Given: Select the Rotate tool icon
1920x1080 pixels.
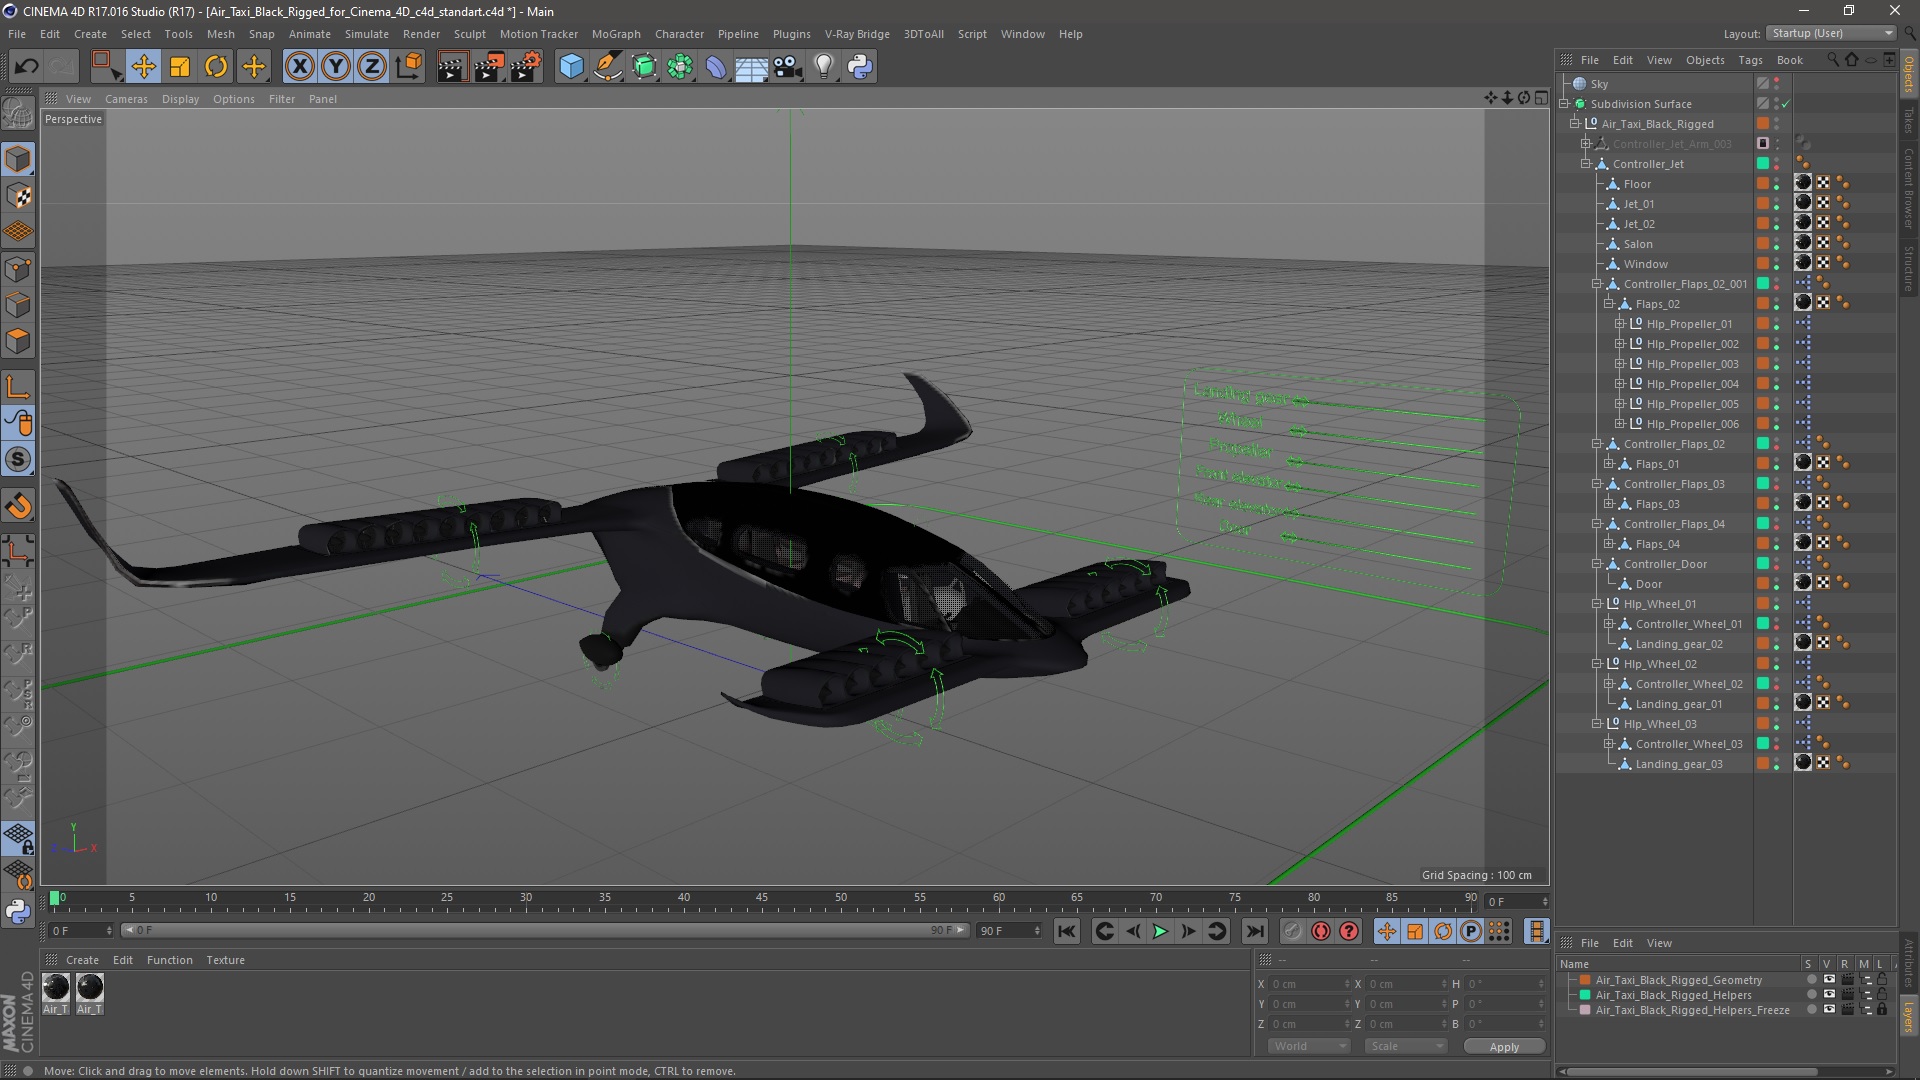Looking at the screenshot, I should (x=216, y=67).
